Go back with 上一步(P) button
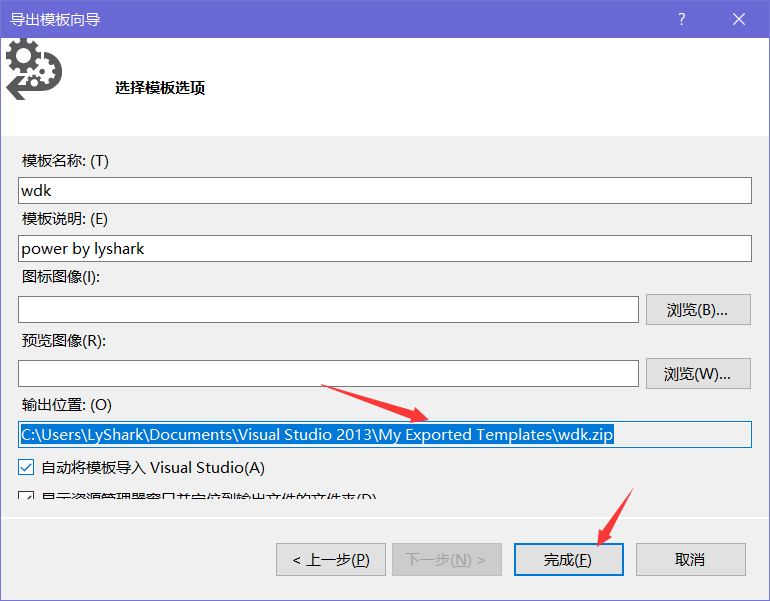This screenshot has height=601, width=770. (x=331, y=559)
